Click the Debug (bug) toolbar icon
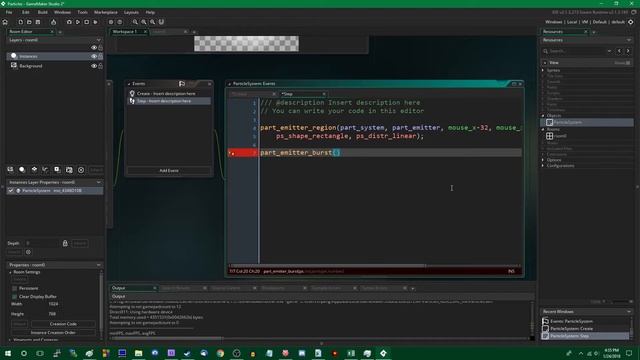 [69, 22]
